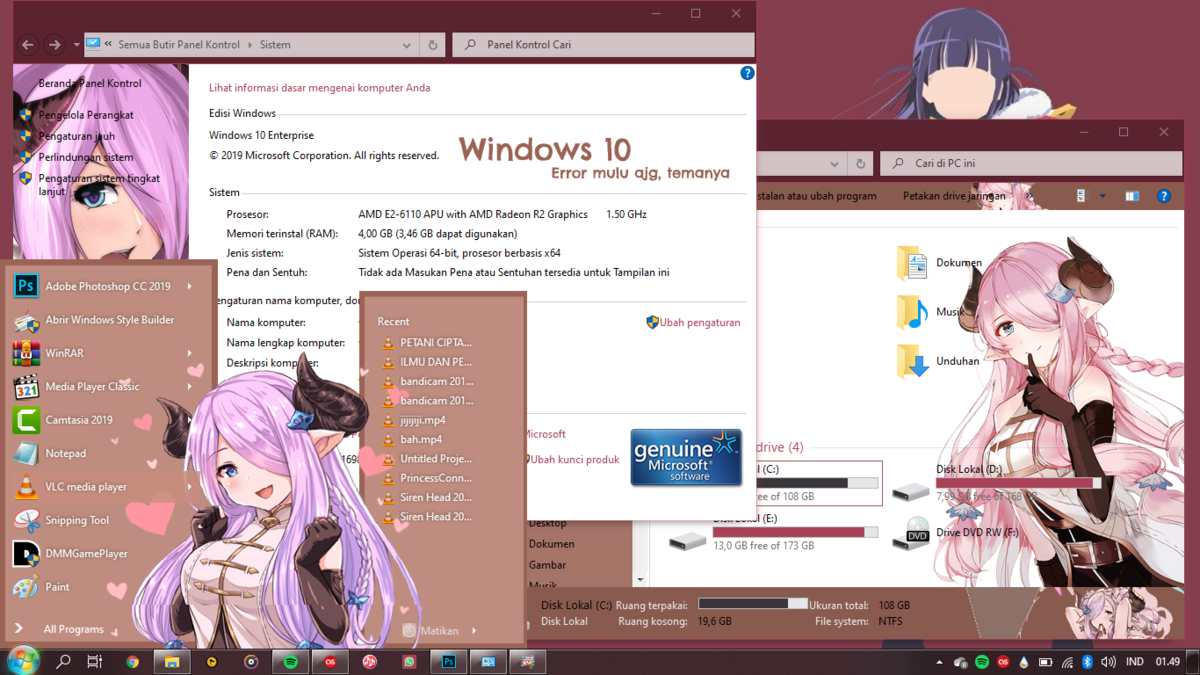Launch WinRAR from the start menu
This screenshot has height=675, width=1200.
click(x=64, y=353)
